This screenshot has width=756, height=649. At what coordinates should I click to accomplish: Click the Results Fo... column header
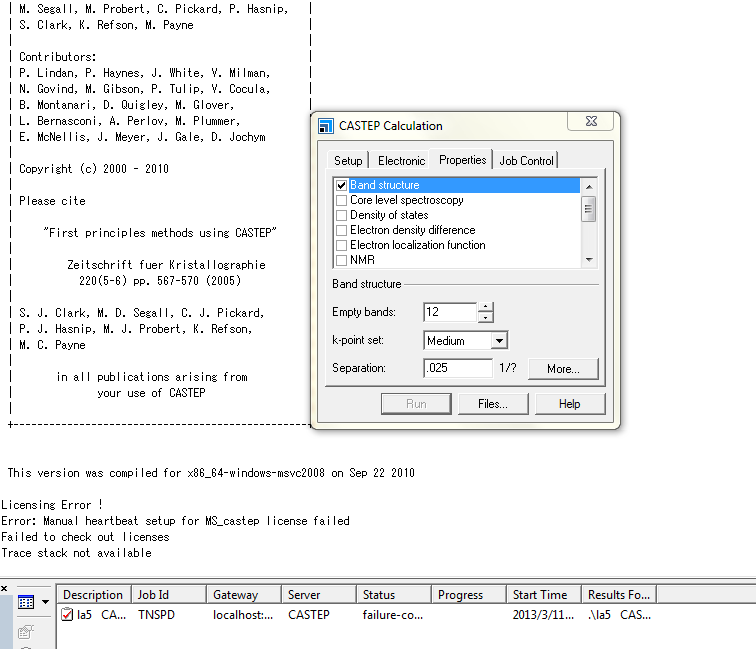pyautogui.click(x=619, y=595)
